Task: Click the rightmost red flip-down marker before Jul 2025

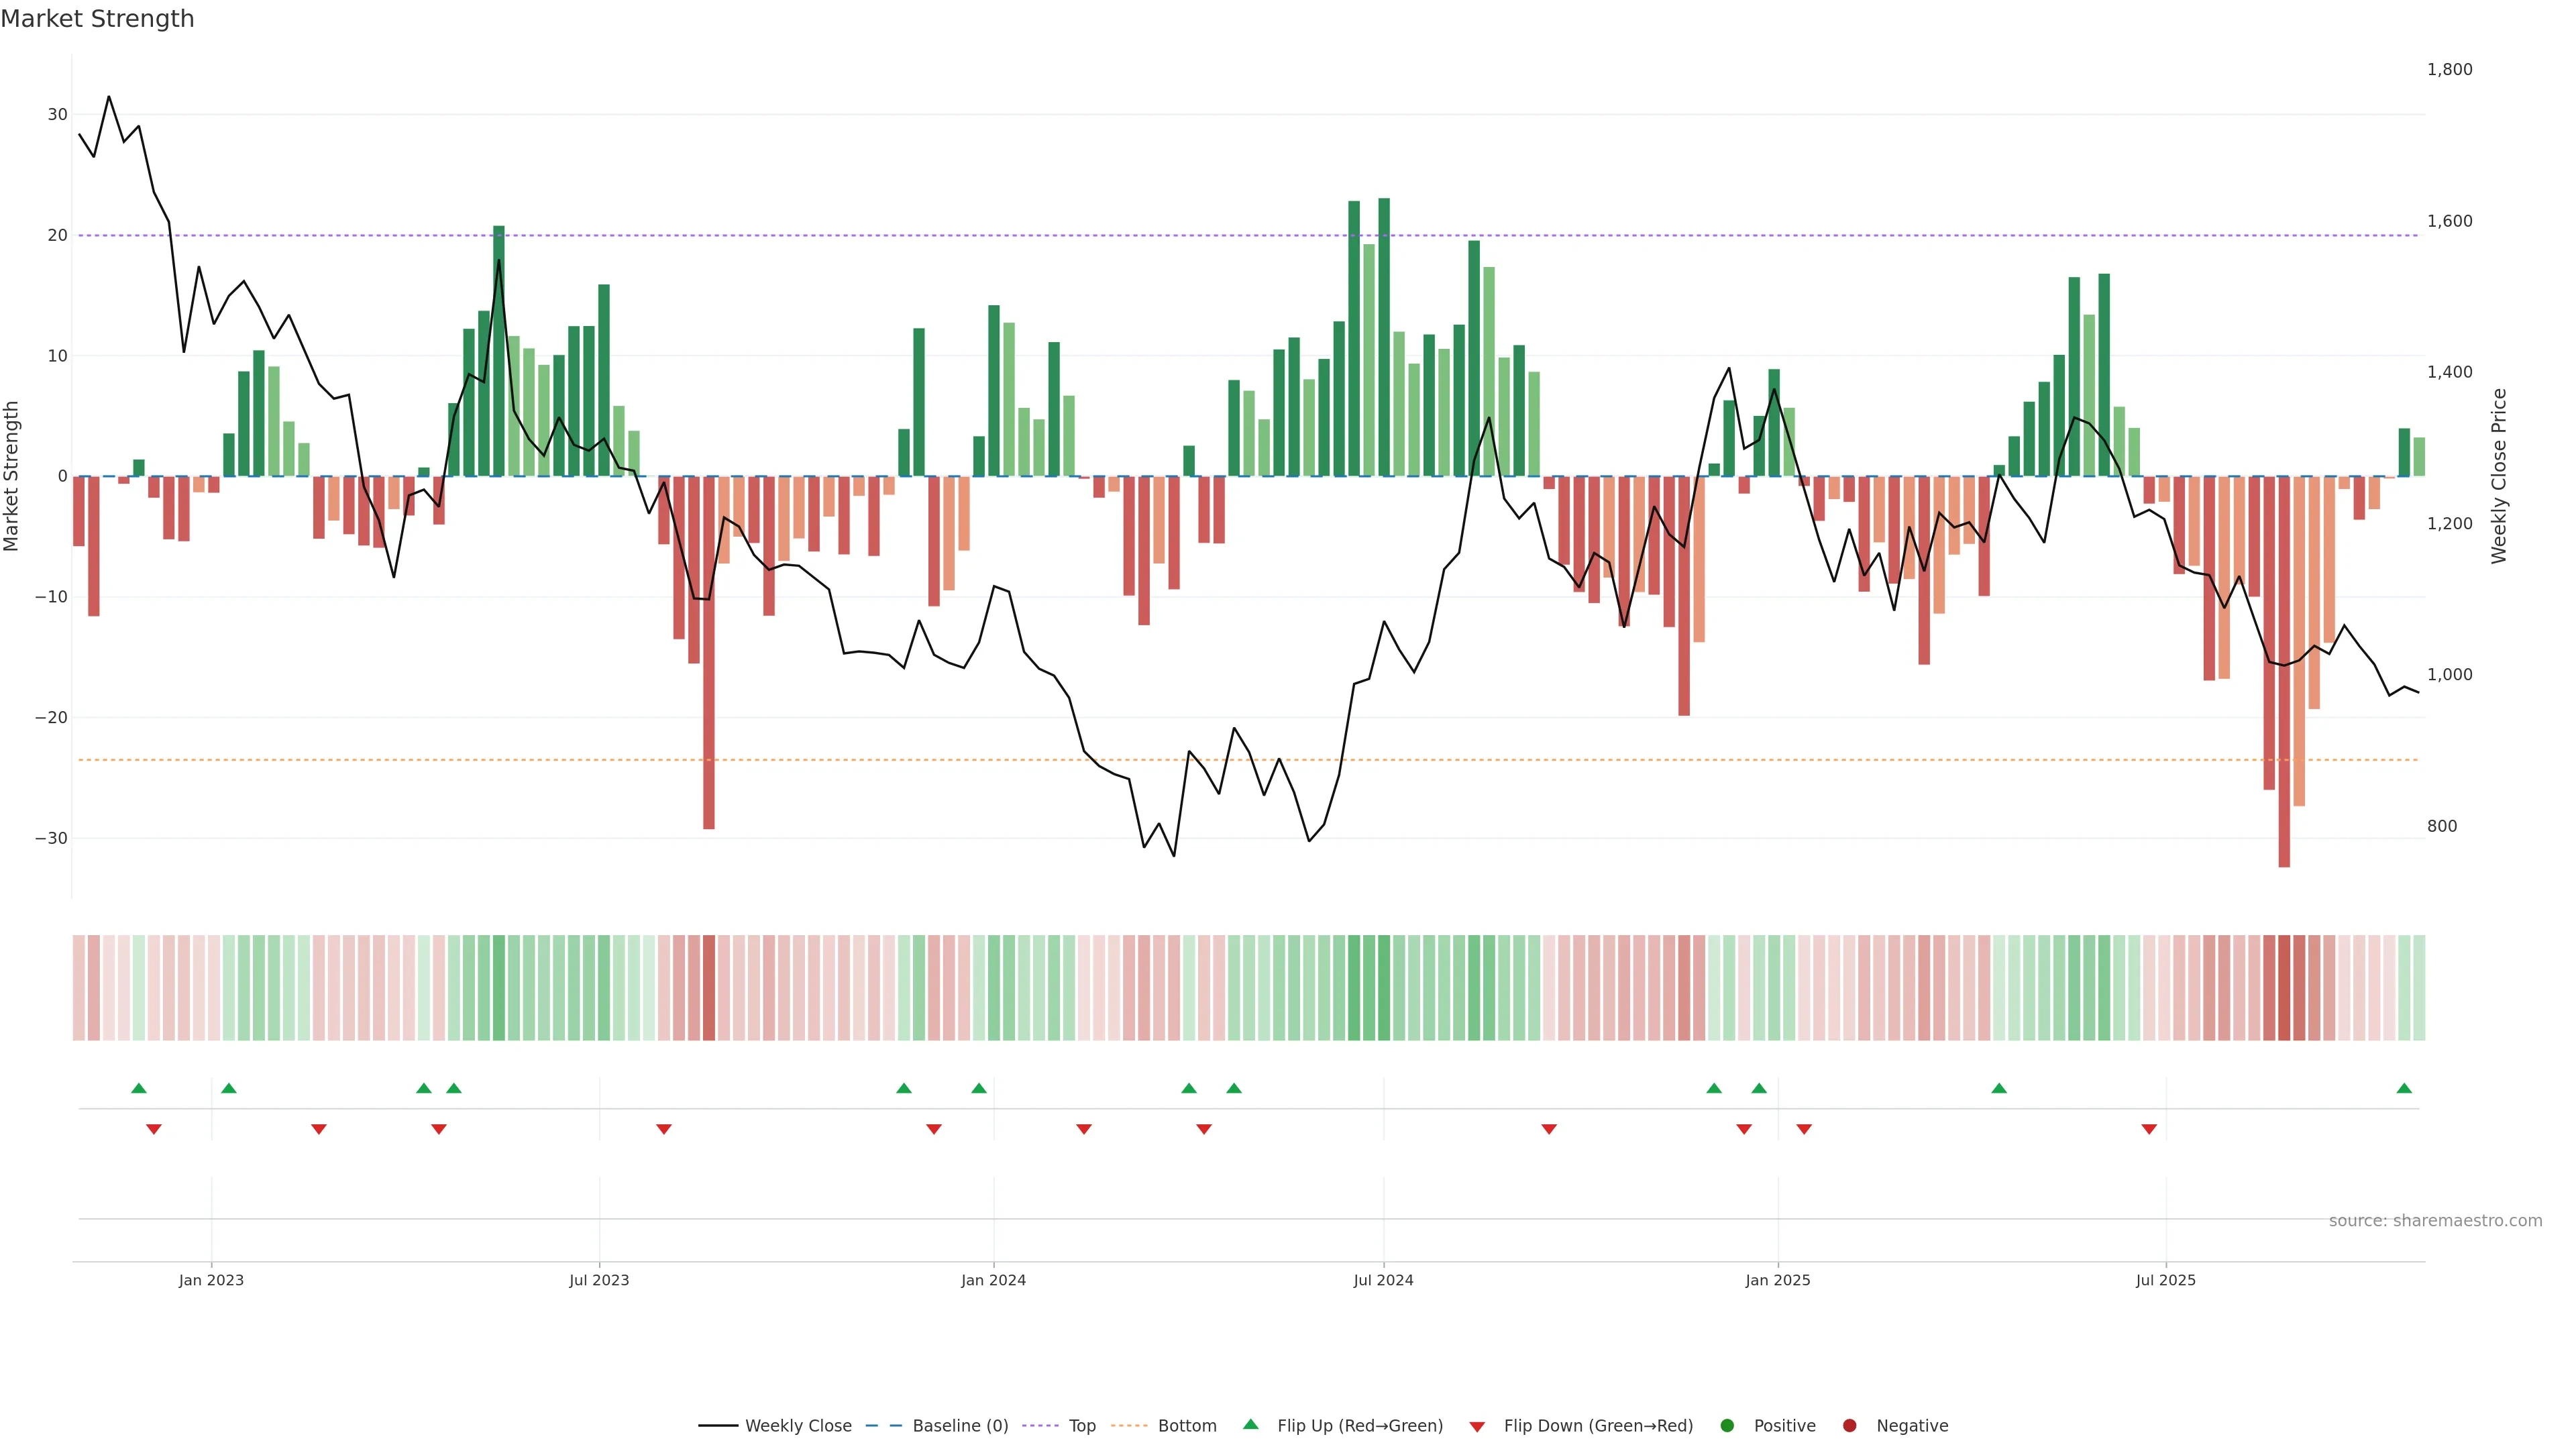Action: click(2149, 1129)
